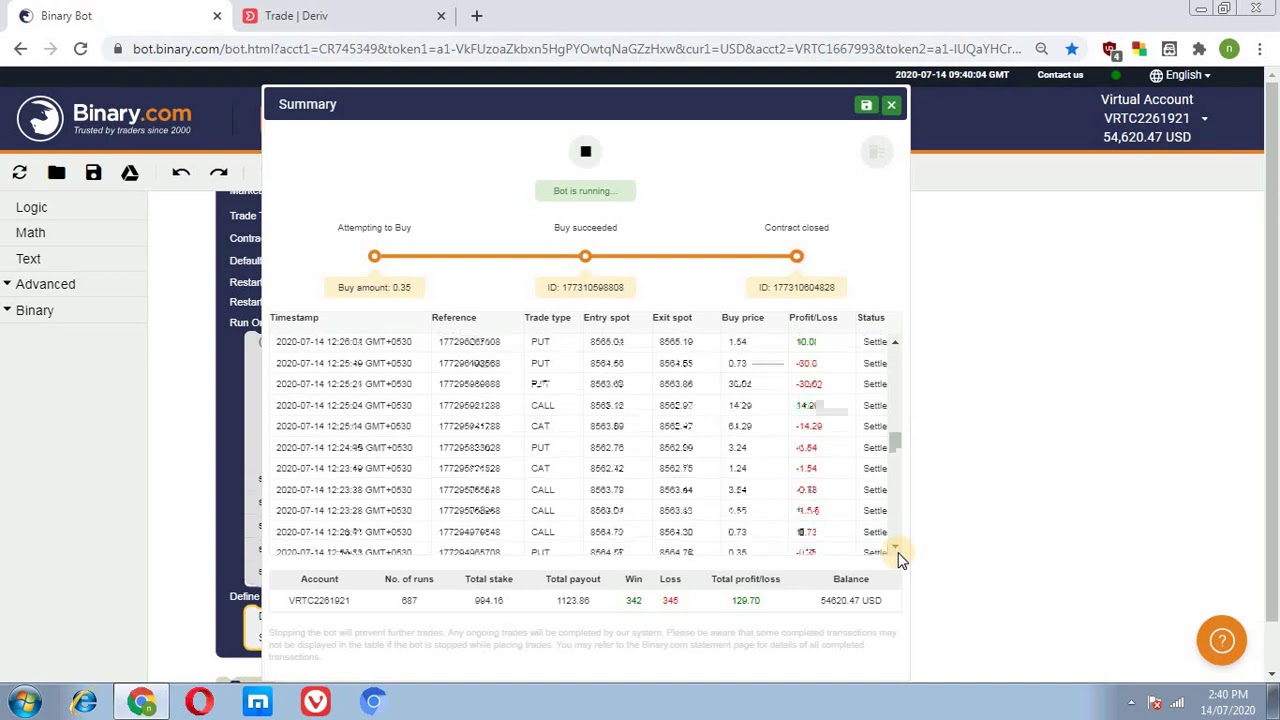Click the Contract closed progress step marker
Screen dimensions: 1280x720
click(796, 257)
